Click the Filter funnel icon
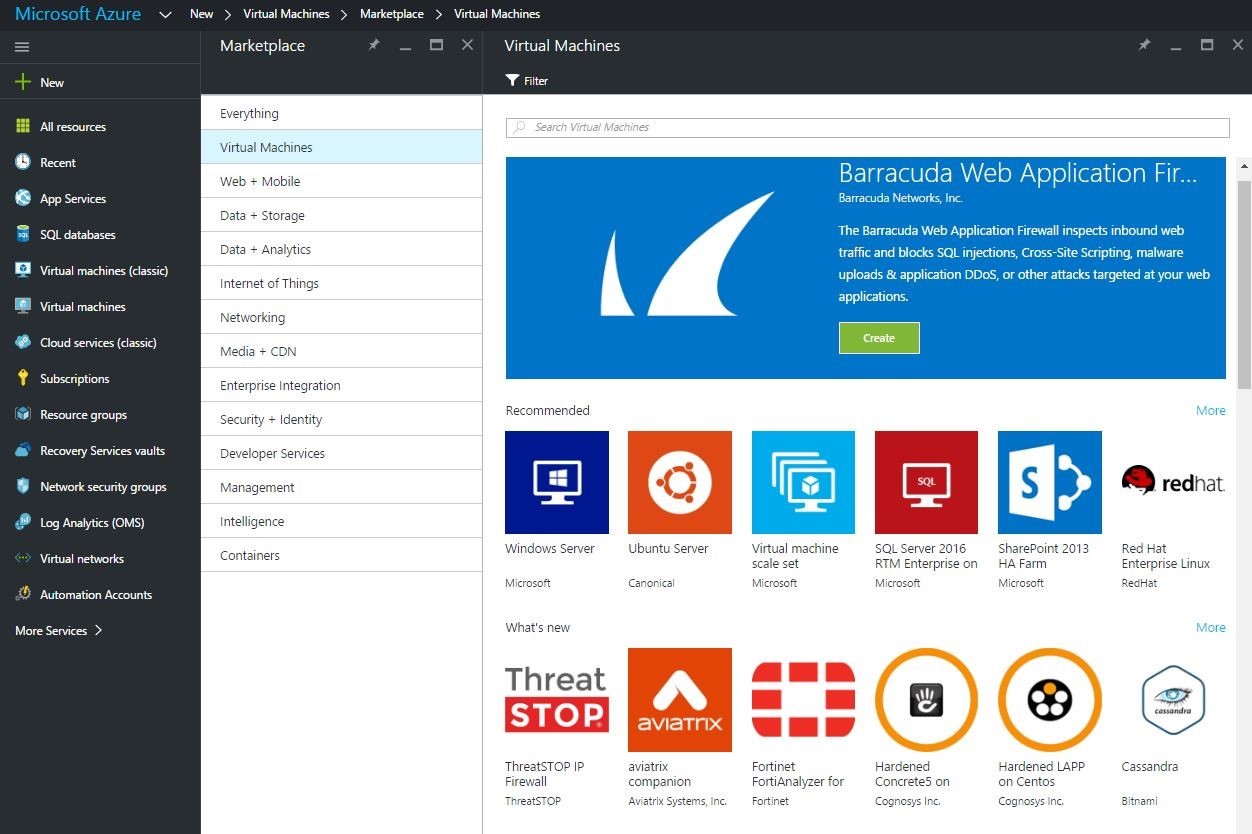1252x834 pixels. coord(512,80)
